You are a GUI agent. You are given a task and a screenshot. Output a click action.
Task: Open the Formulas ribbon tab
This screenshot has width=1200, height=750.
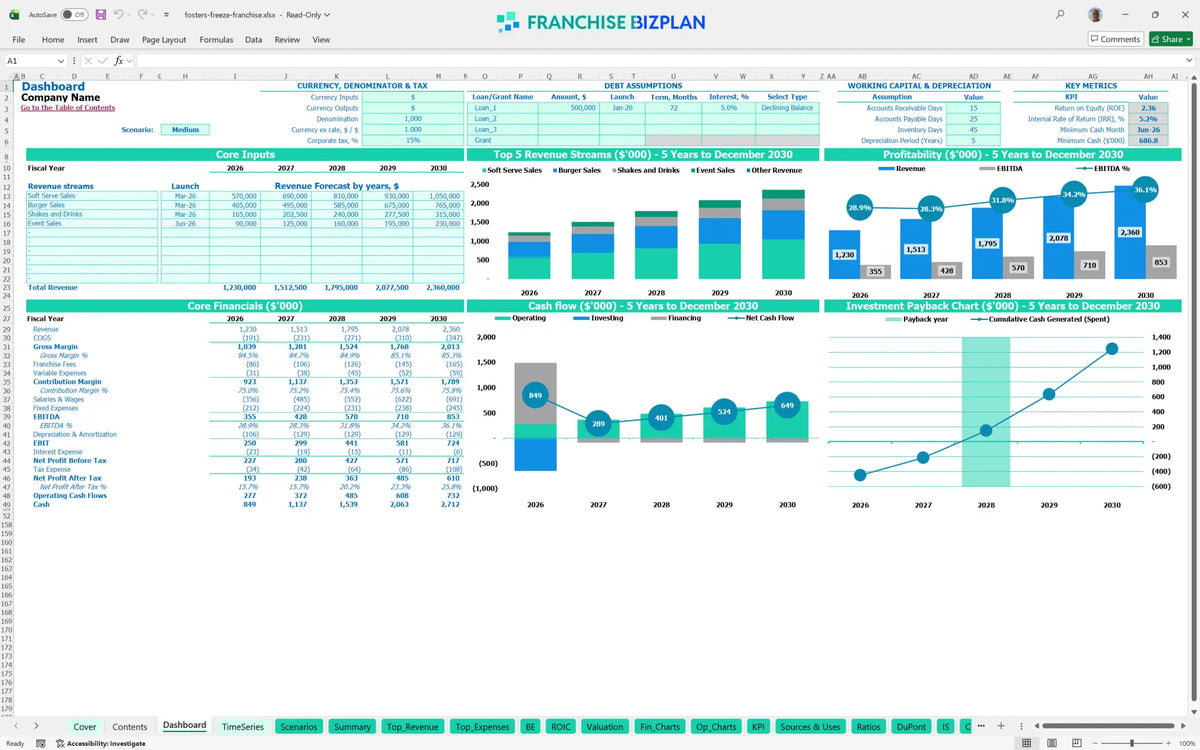216,39
